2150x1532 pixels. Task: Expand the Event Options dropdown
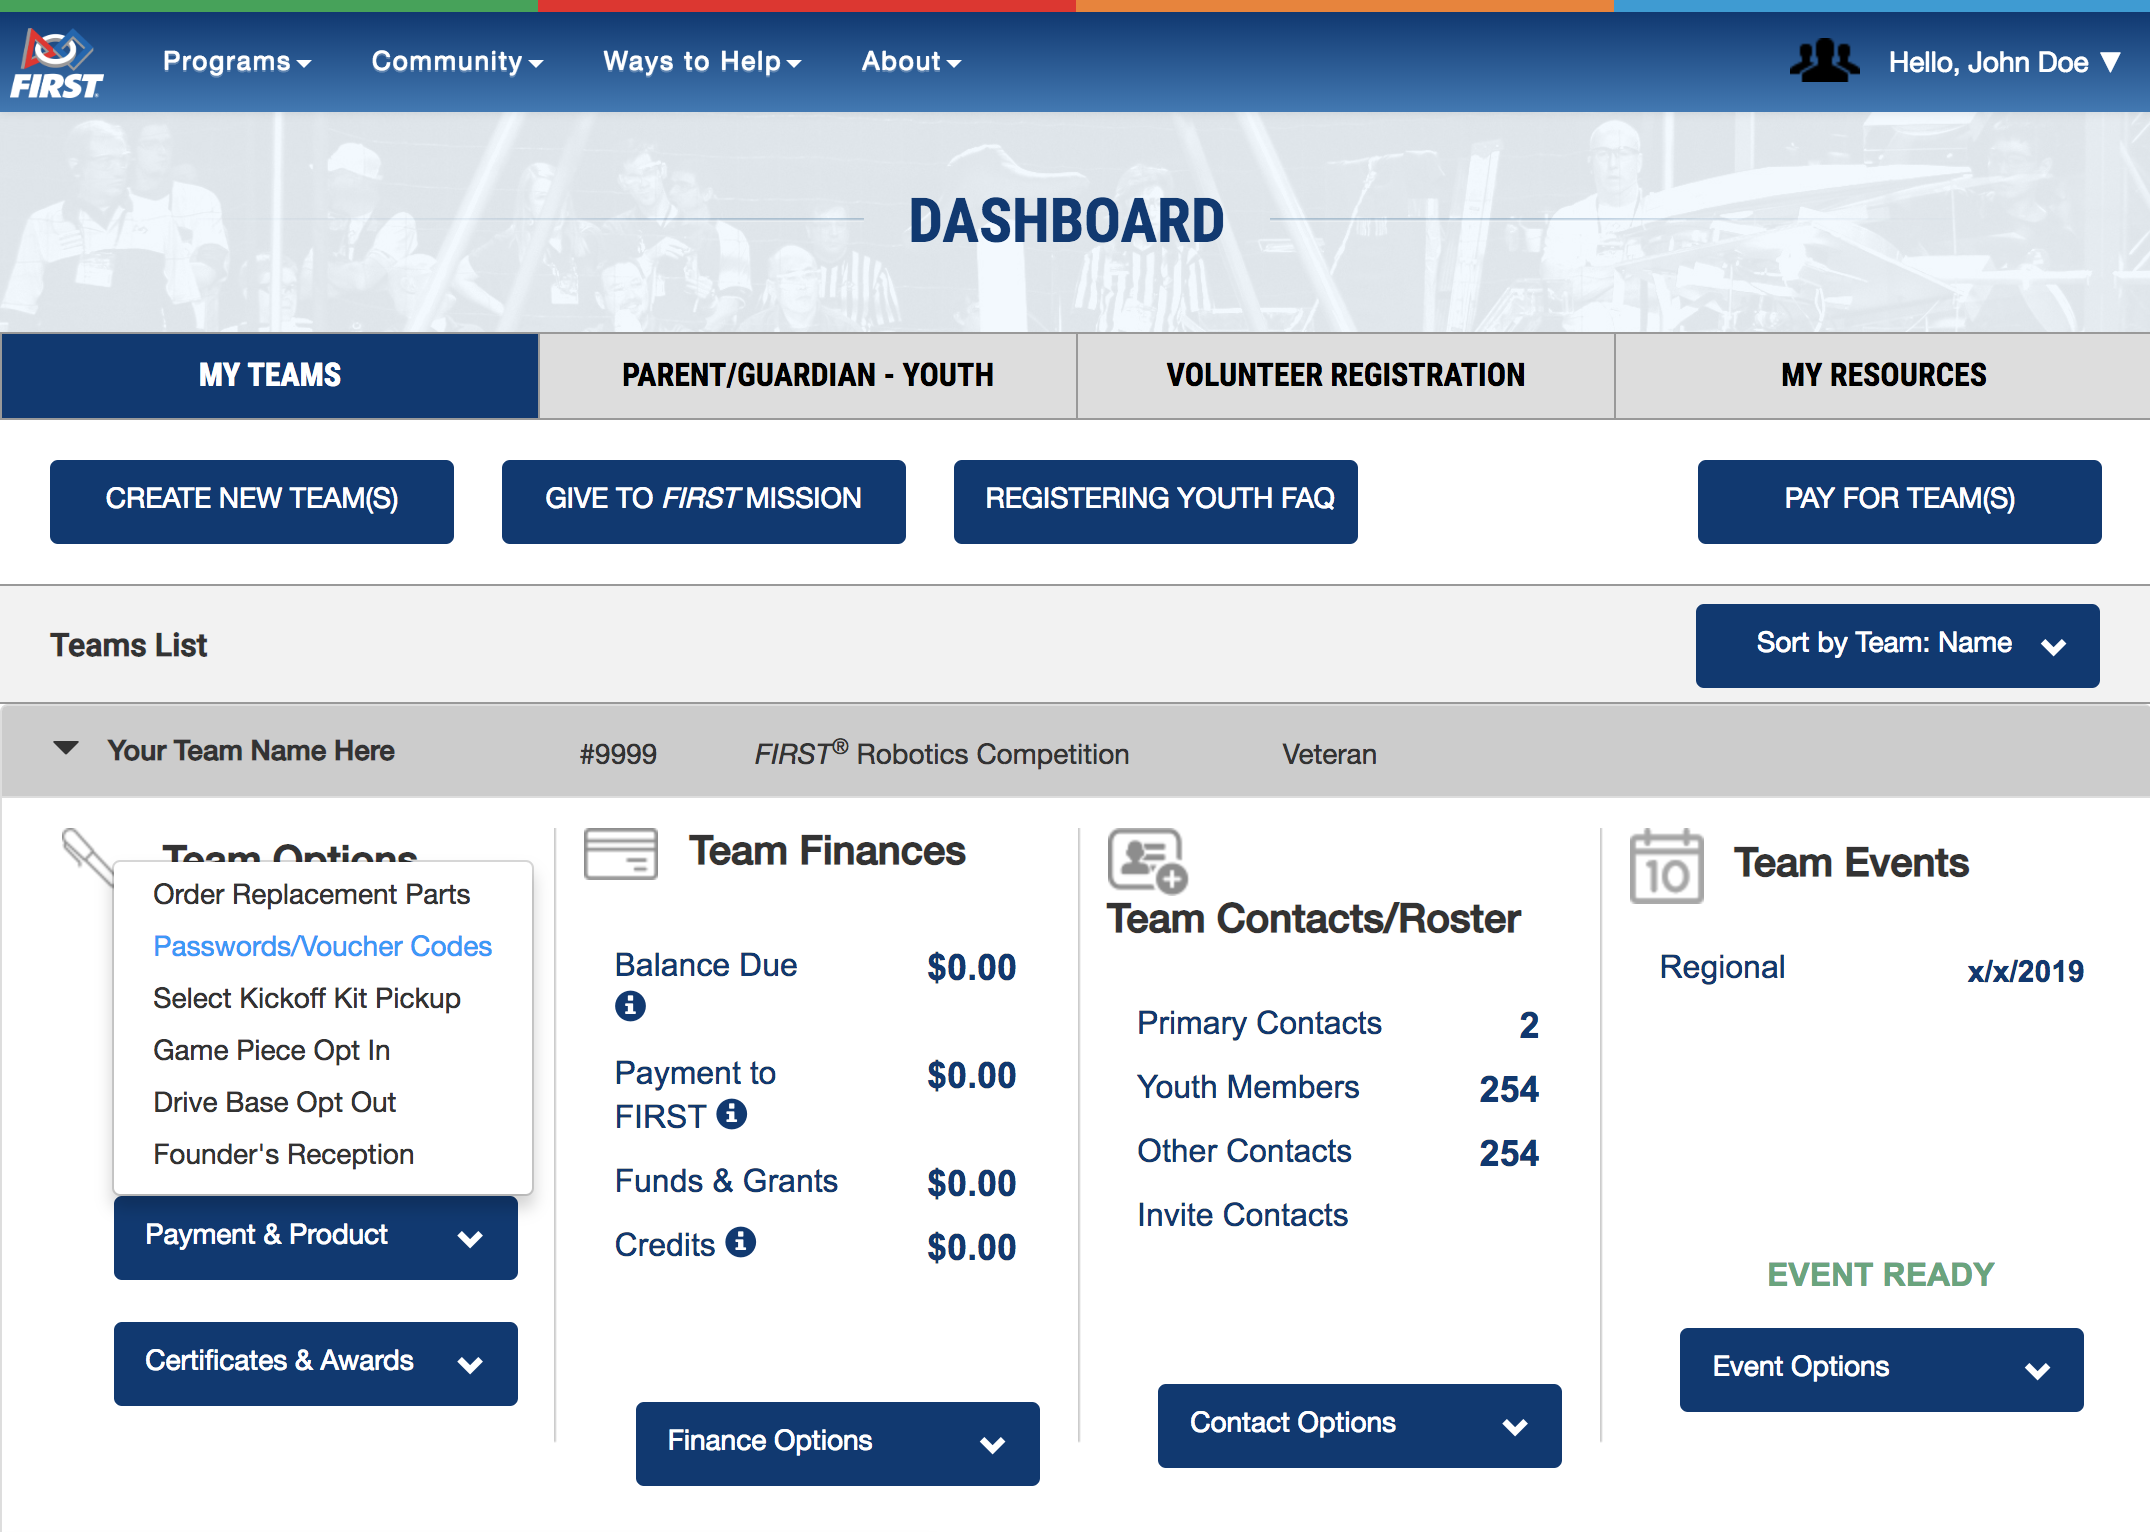click(1881, 1368)
